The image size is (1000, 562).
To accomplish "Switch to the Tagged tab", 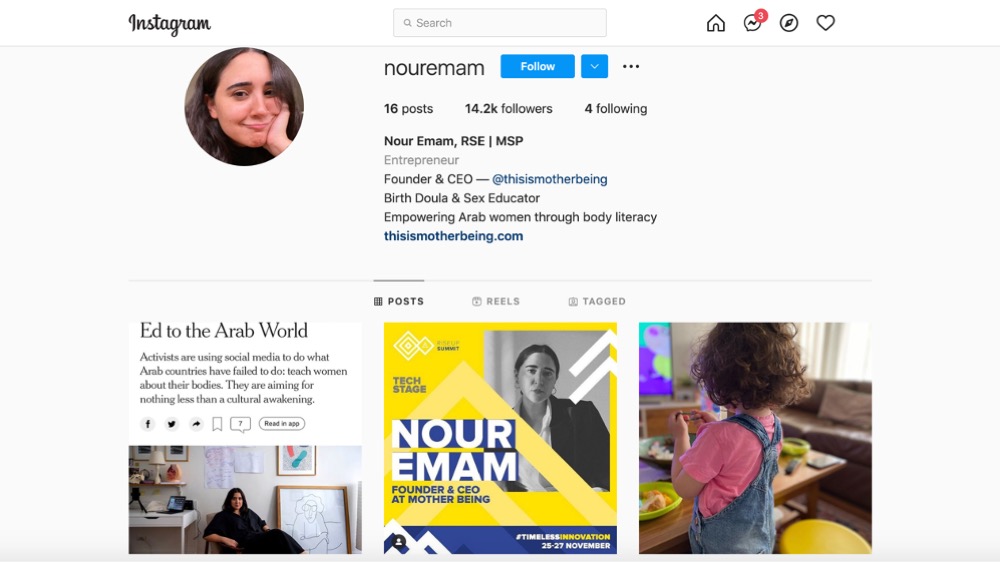I will pos(597,301).
